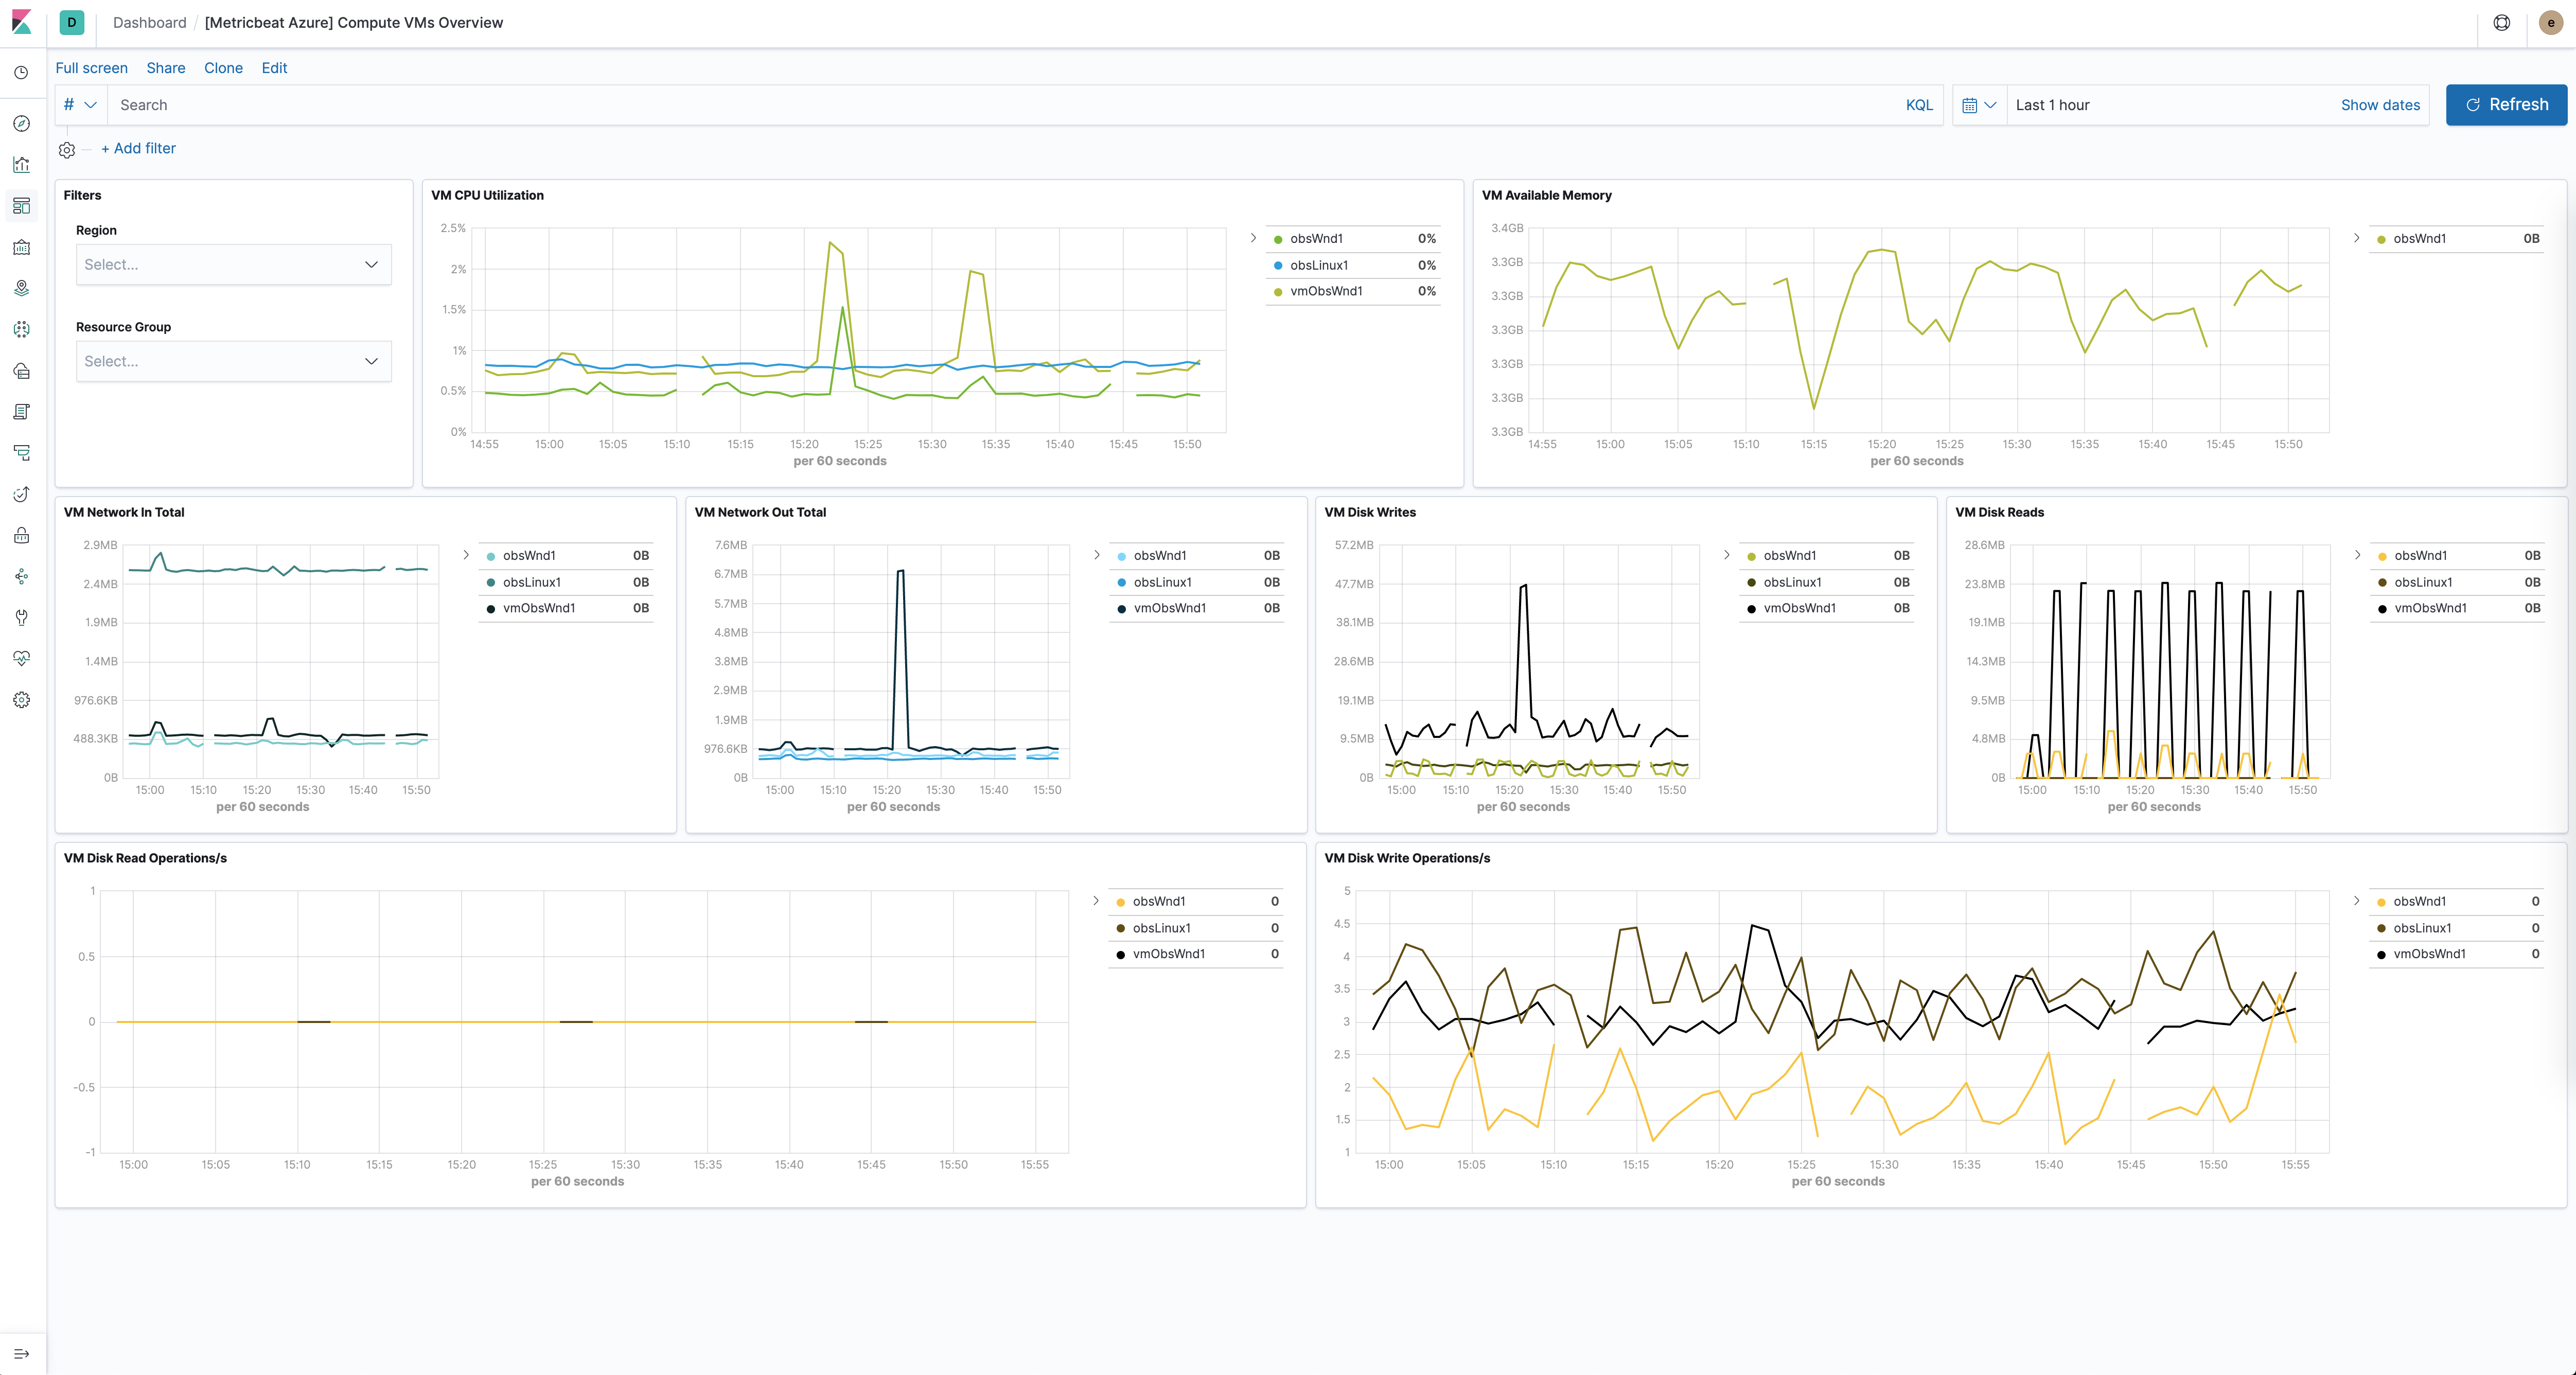Open the Machine Learning app
This screenshot has width=2576, height=1375.
pos(21,330)
